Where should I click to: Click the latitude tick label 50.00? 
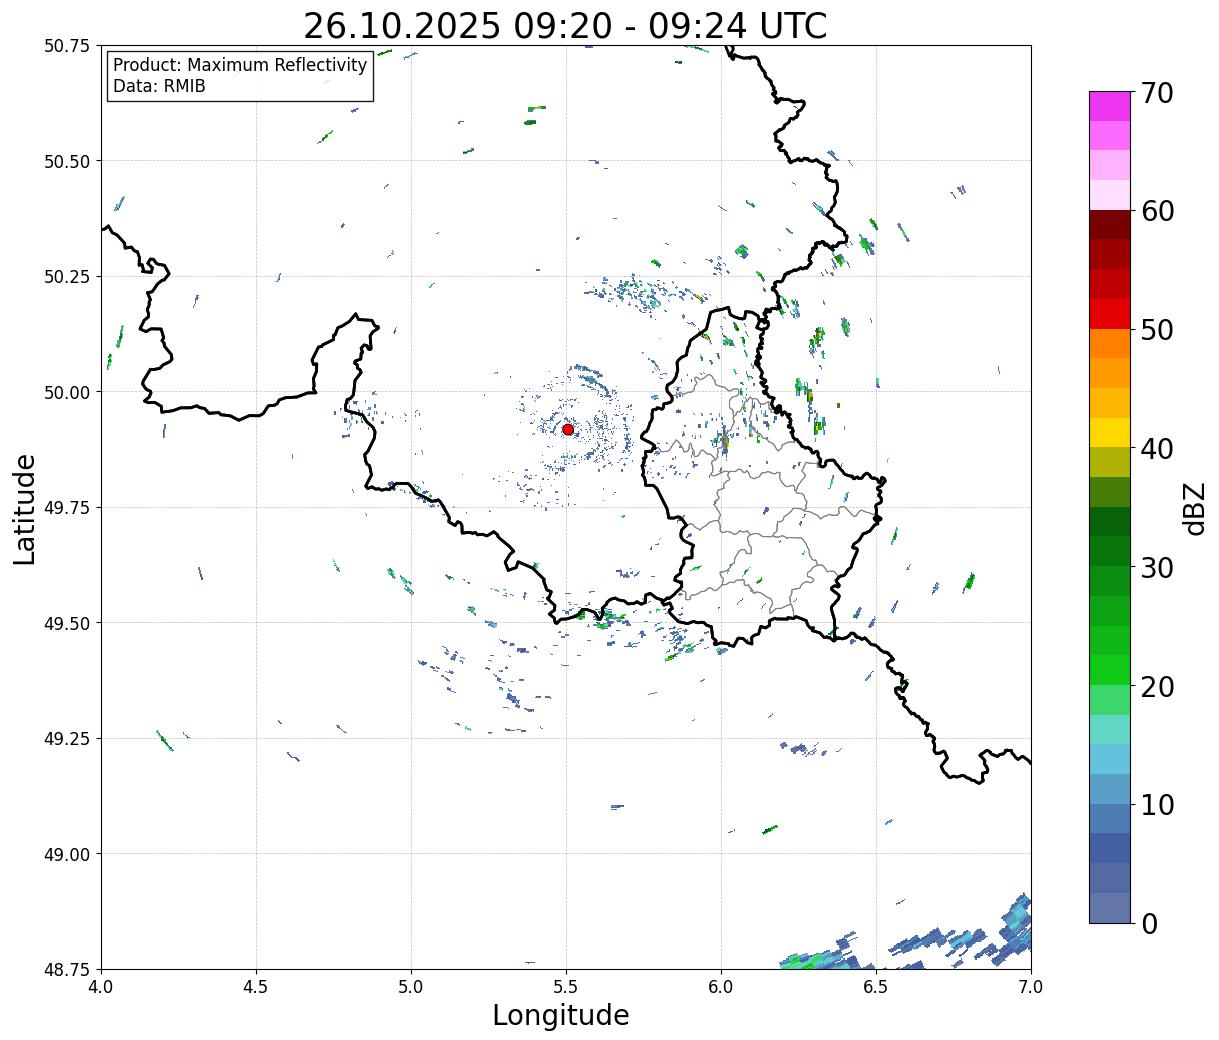(x=66, y=392)
